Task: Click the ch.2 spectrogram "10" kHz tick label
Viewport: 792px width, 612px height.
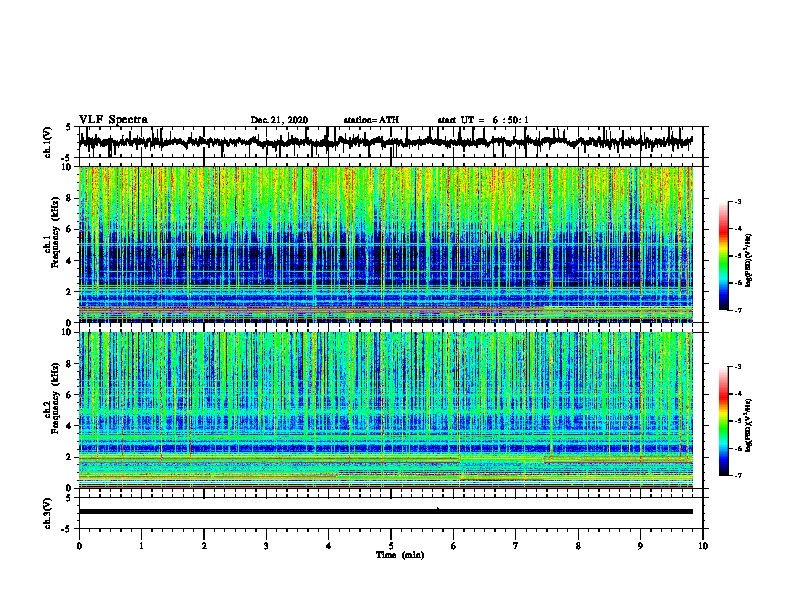Action: pyautogui.click(x=66, y=332)
